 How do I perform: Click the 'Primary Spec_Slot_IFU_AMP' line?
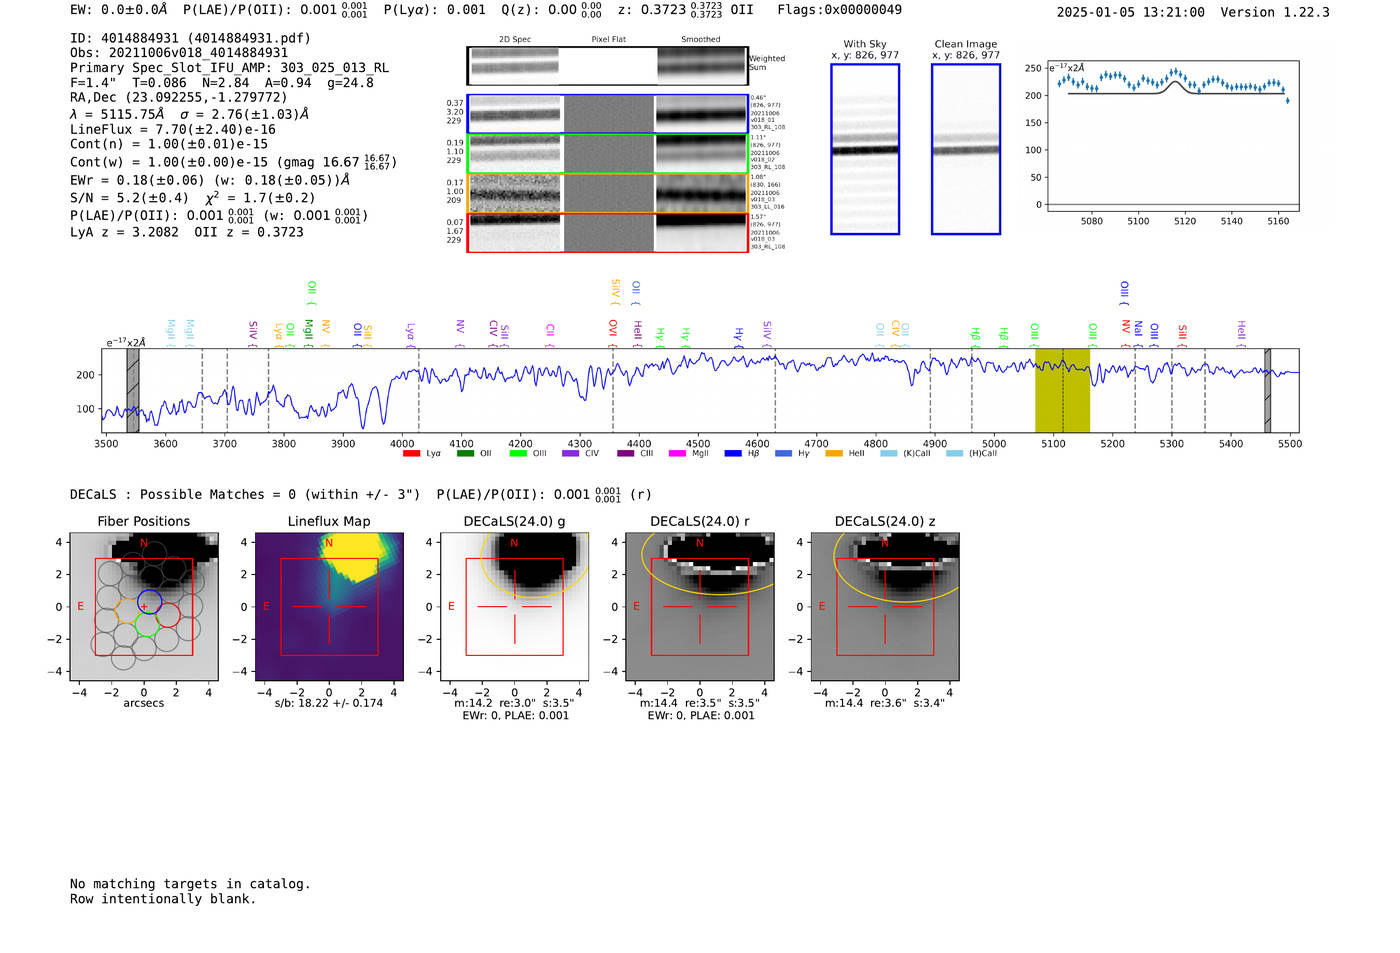[229, 68]
